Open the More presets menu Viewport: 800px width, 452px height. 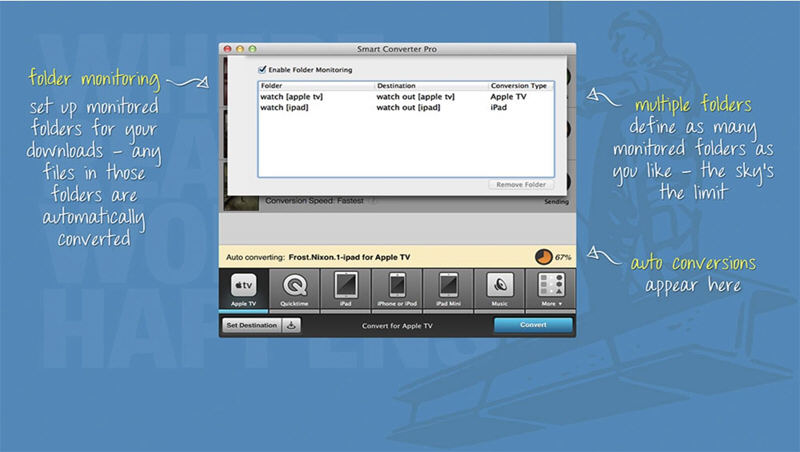[551, 290]
